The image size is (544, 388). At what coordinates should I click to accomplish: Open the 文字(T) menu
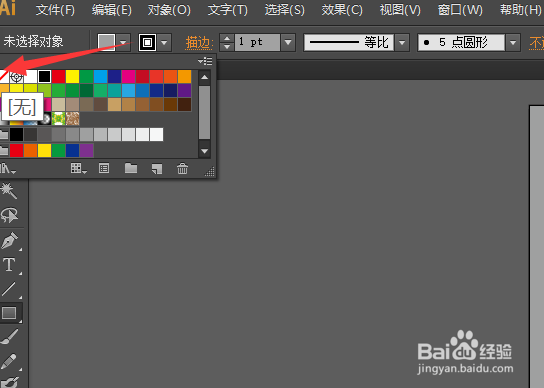[228, 10]
